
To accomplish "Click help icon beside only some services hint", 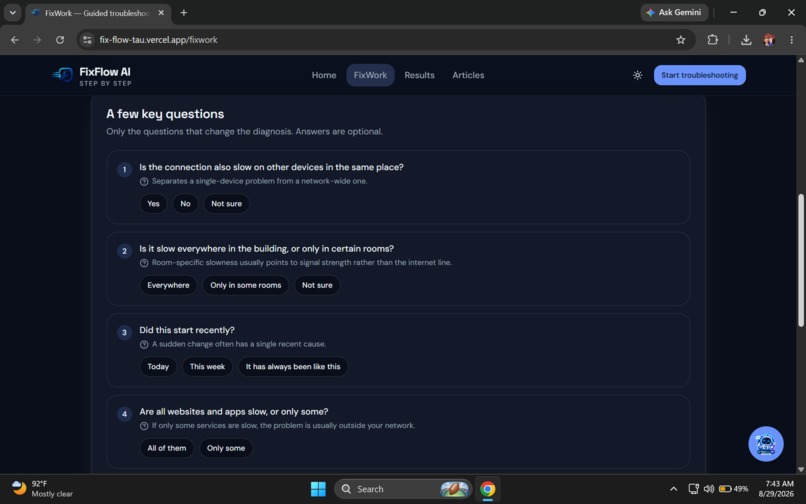I will pos(144,426).
